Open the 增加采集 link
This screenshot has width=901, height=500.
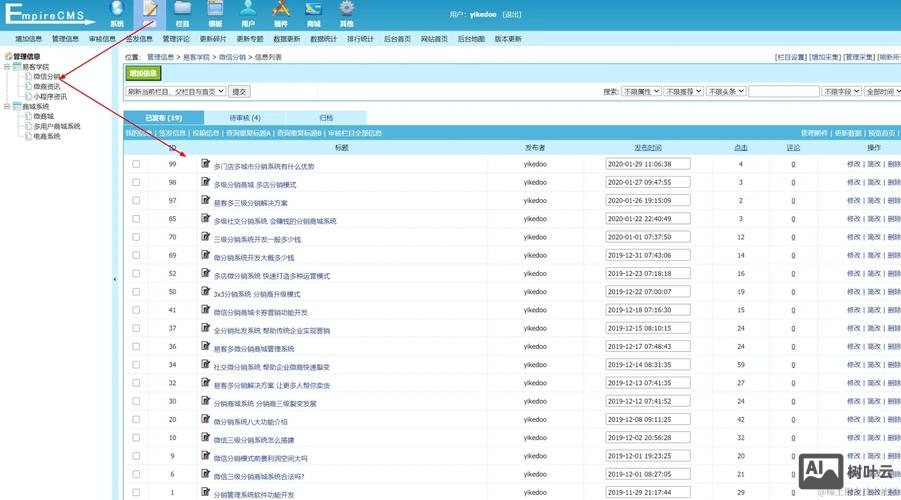tap(825, 57)
